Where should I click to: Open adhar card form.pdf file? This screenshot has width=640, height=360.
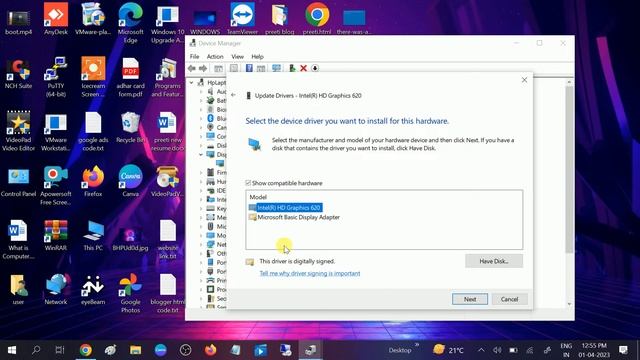pos(130,77)
